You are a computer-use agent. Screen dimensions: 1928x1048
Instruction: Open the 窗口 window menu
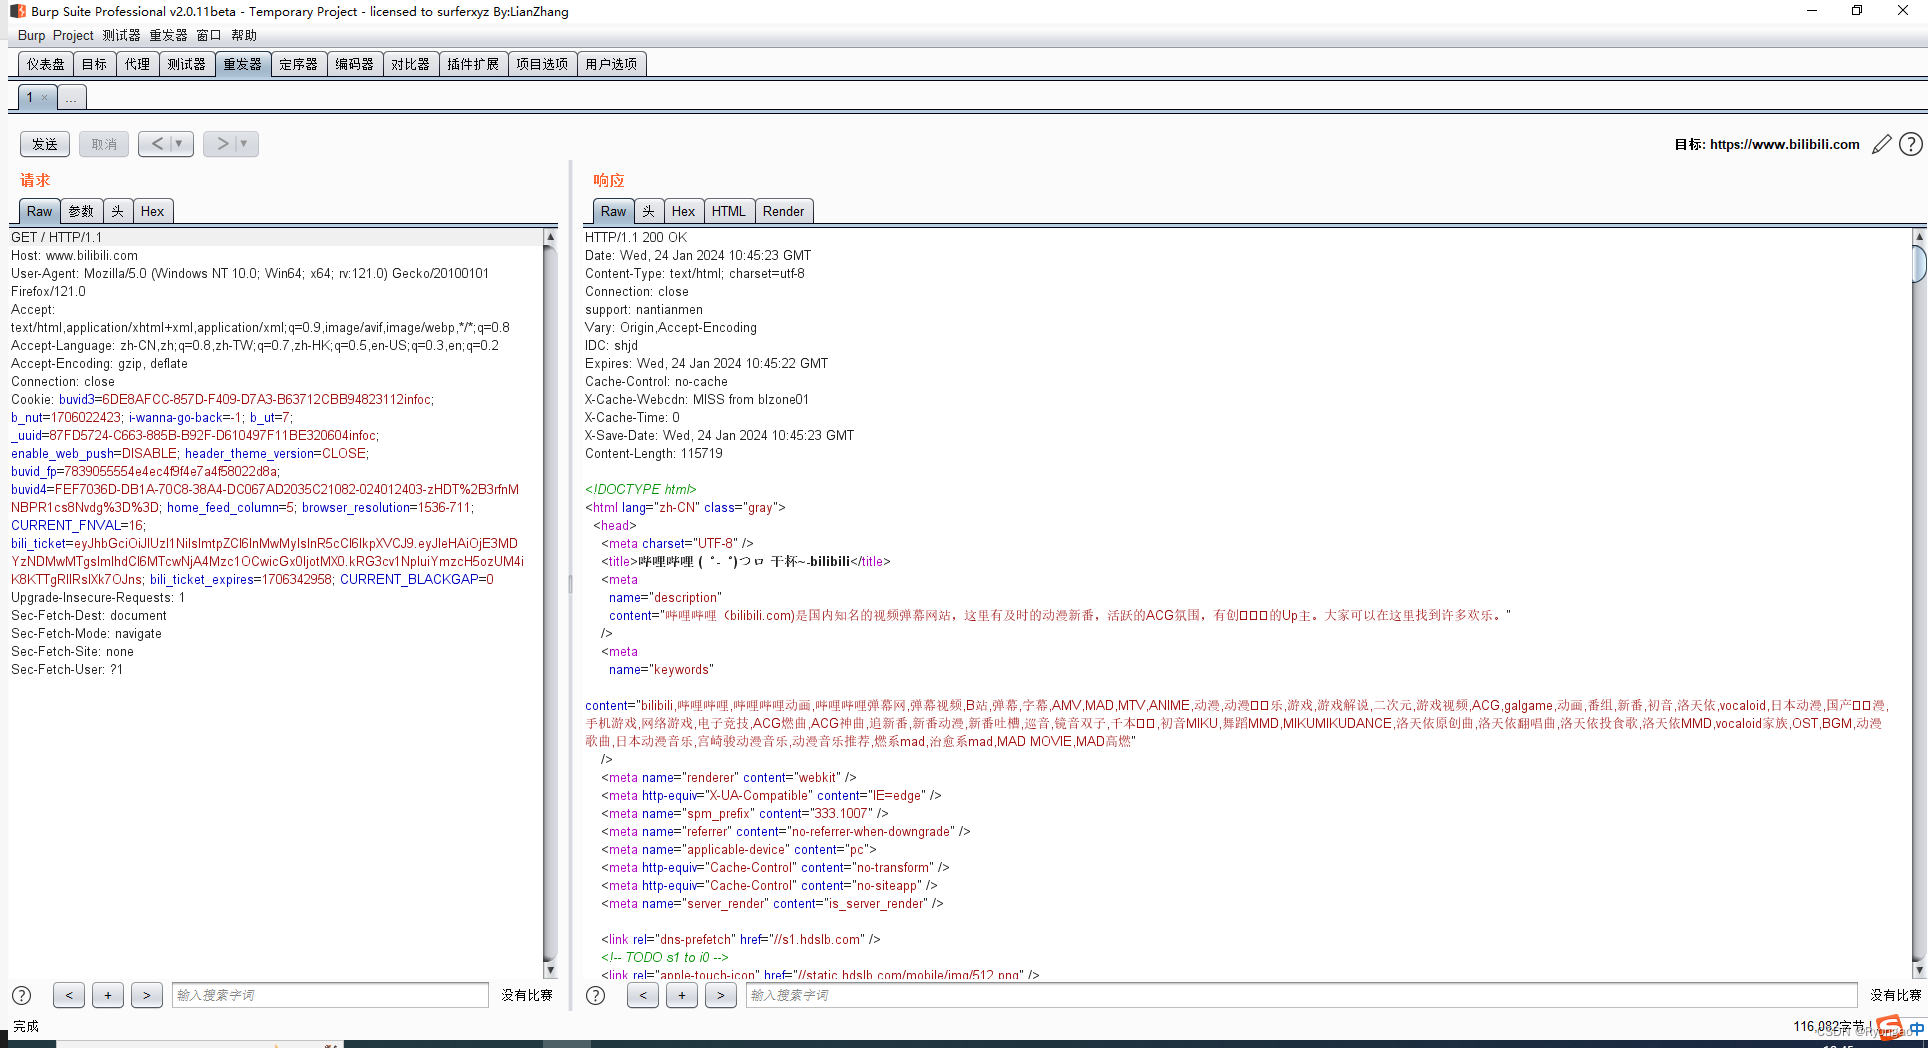[x=208, y=35]
